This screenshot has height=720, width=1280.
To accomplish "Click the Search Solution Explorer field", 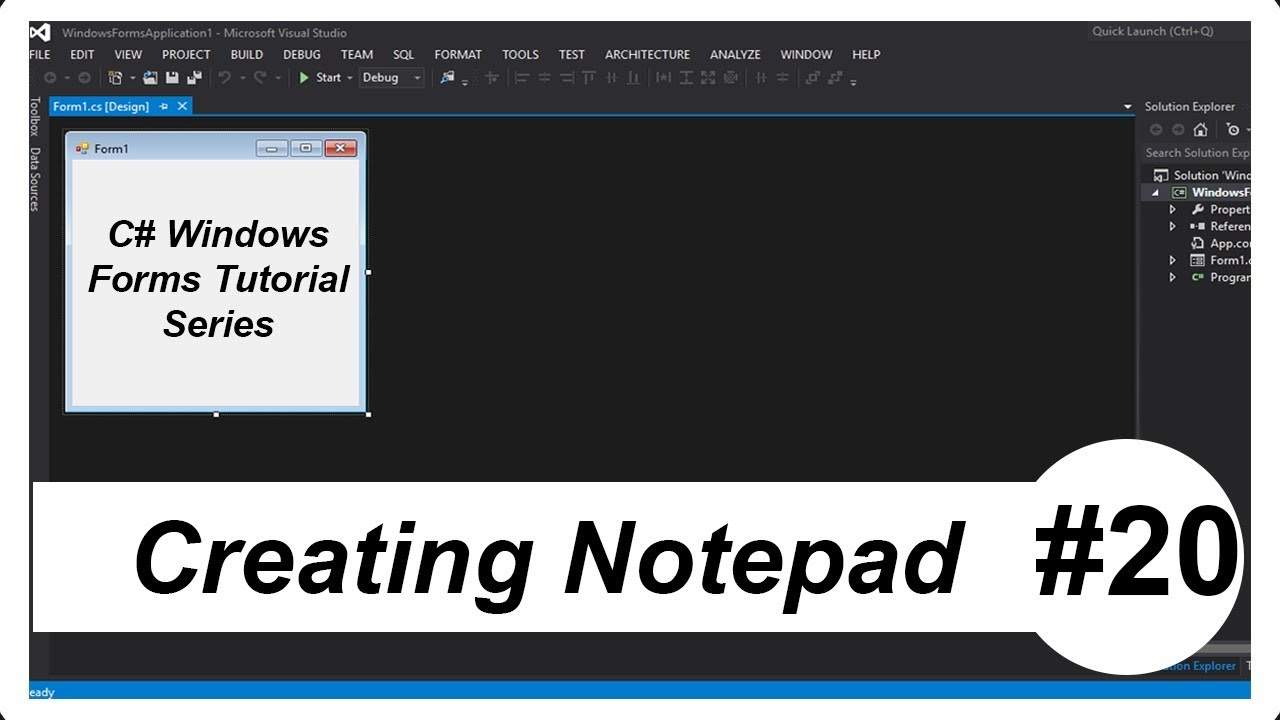I will [x=1197, y=153].
